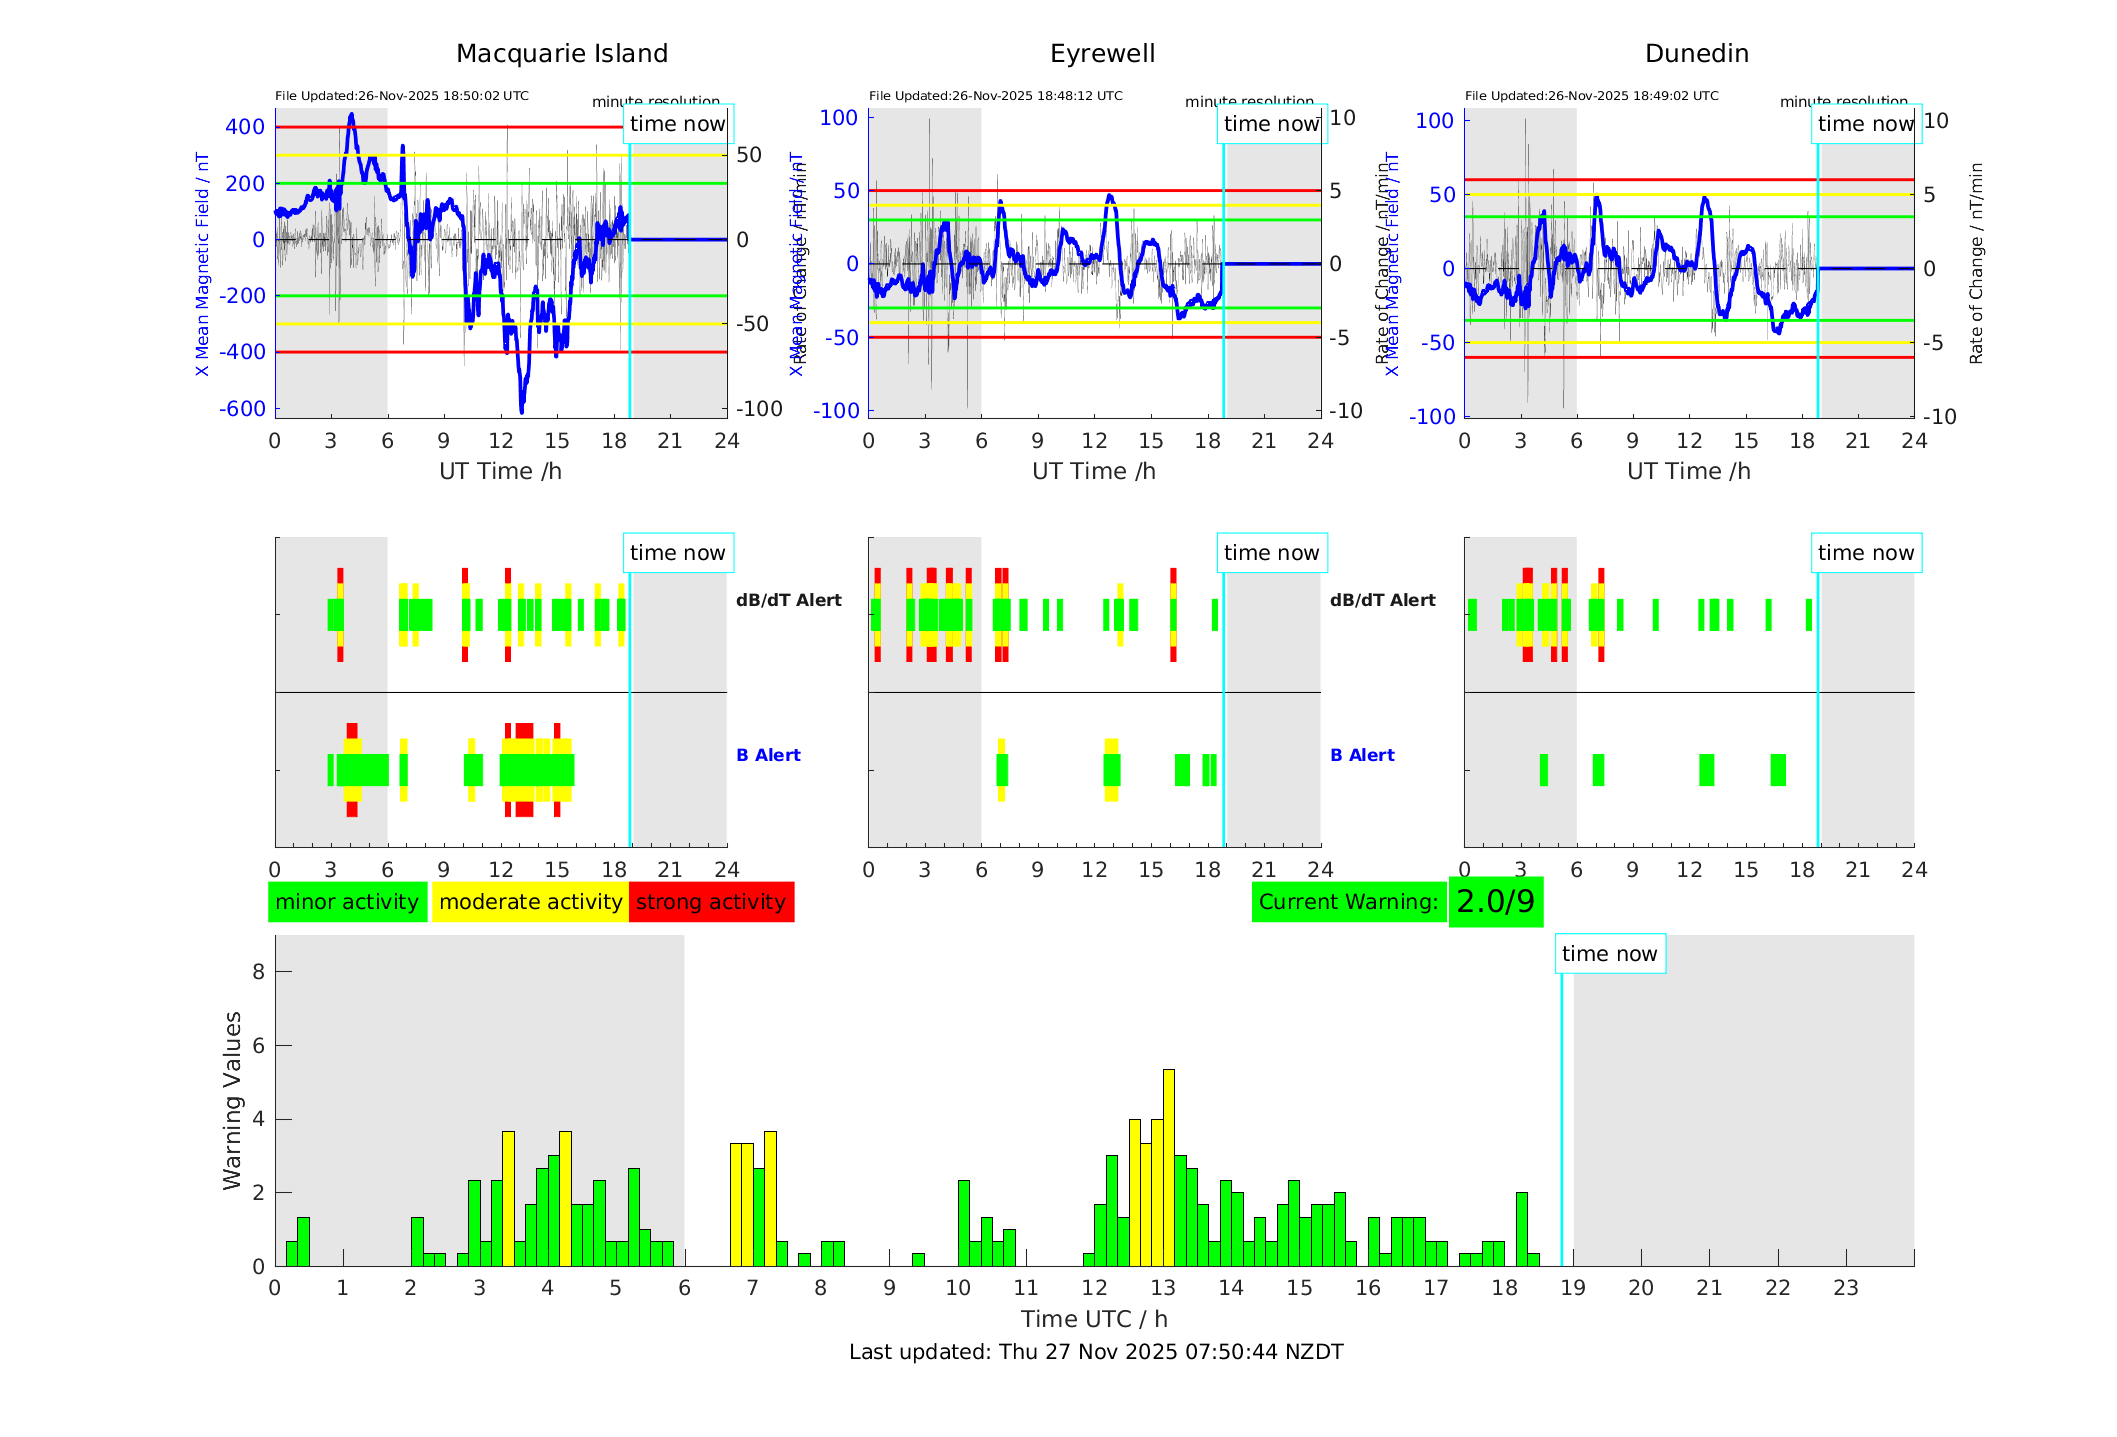The height and width of the screenshot is (1437, 2117).
Task: Click the 'moderate activity' yellow legend box
Action: [x=530, y=902]
